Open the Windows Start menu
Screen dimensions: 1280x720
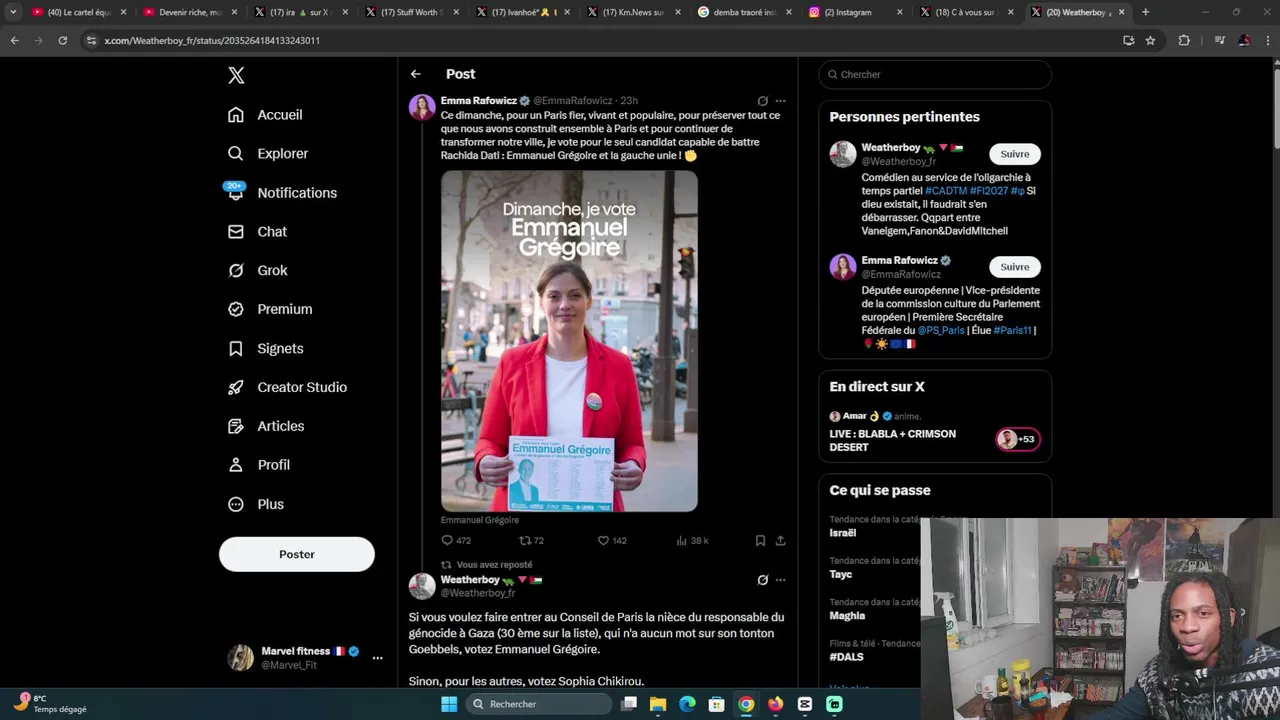click(x=449, y=704)
